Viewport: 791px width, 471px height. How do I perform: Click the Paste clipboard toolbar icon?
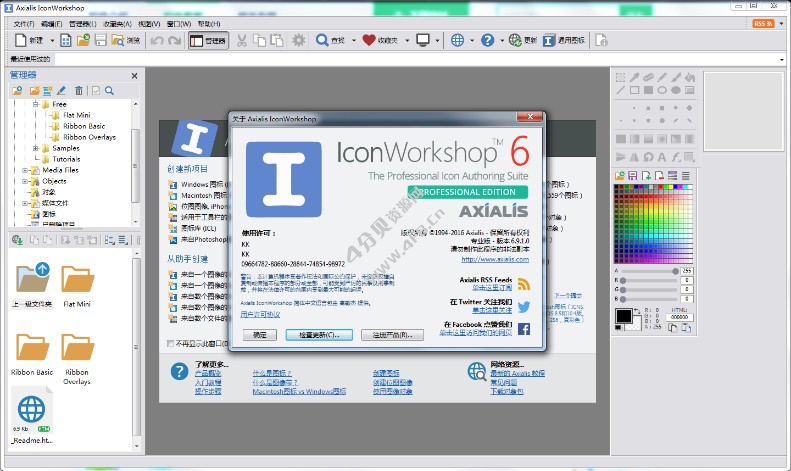tap(276, 40)
